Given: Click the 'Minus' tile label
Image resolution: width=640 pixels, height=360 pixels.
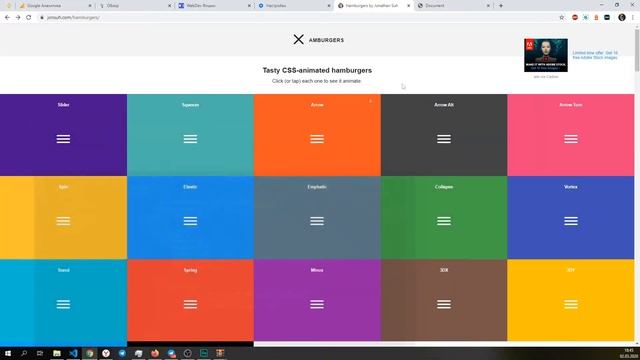Looking at the screenshot, I should point(317,270).
